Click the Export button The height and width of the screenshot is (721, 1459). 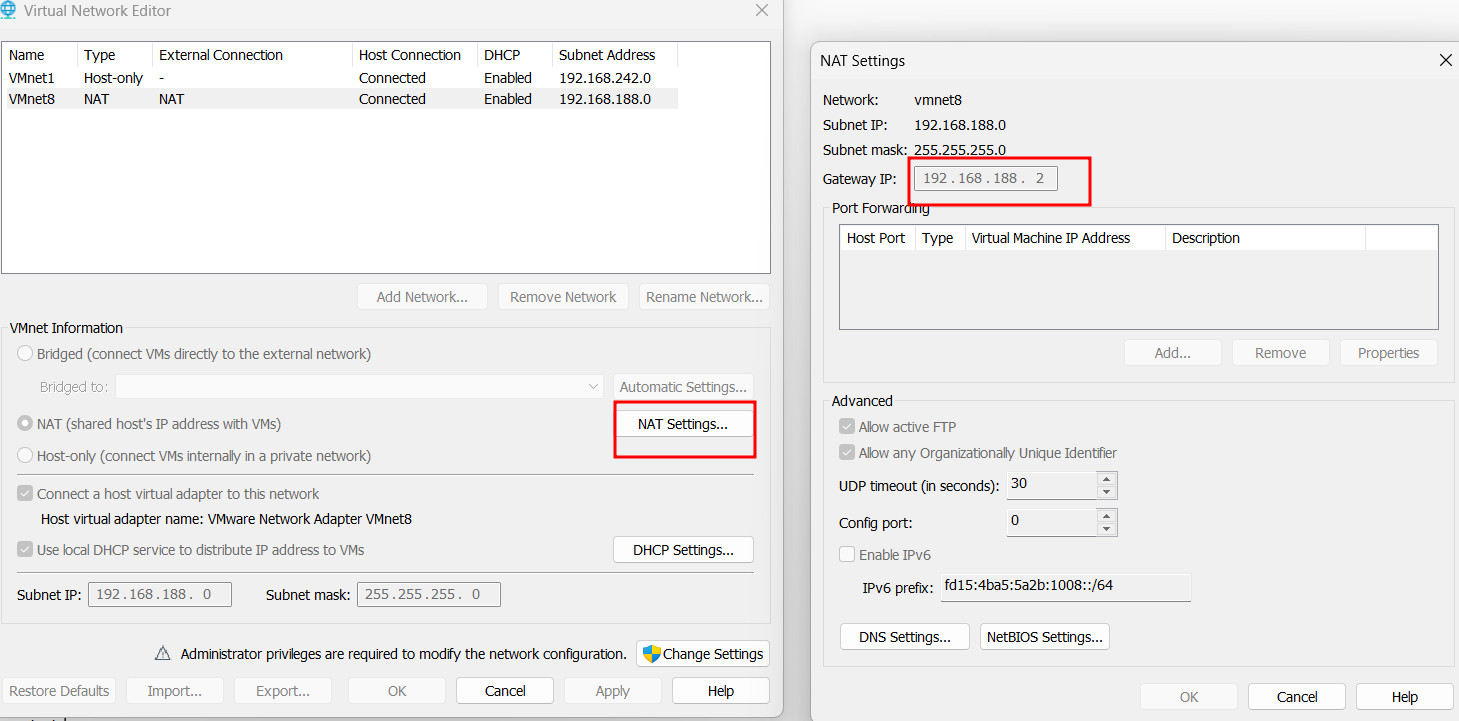click(x=283, y=691)
